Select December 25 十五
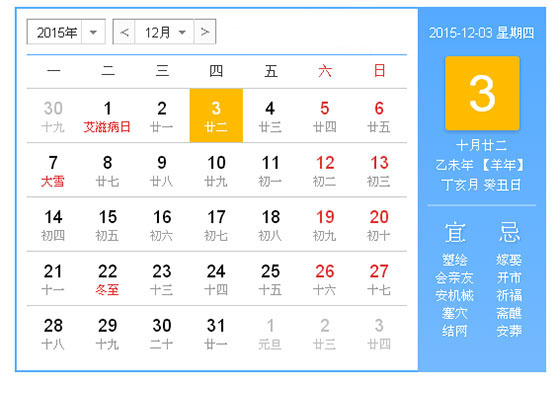 click(x=270, y=279)
